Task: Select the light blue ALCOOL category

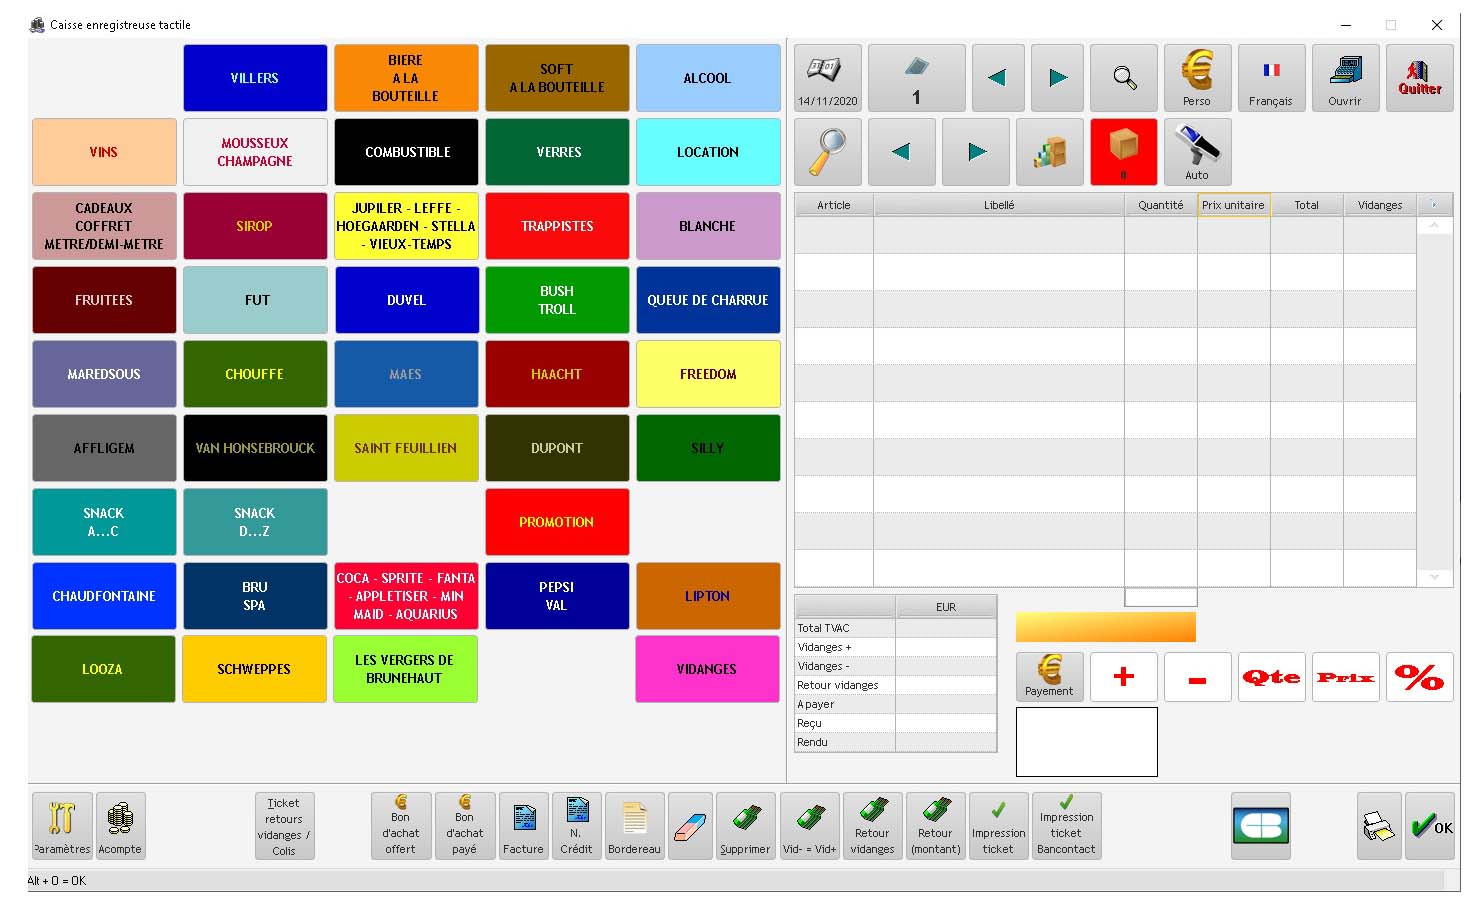Action: 708,78
